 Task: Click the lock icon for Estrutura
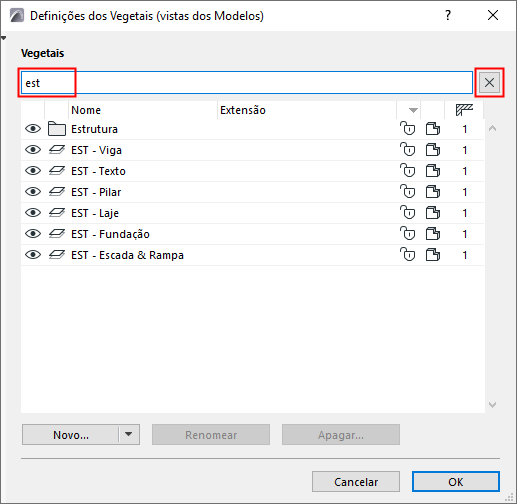click(x=407, y=129)
